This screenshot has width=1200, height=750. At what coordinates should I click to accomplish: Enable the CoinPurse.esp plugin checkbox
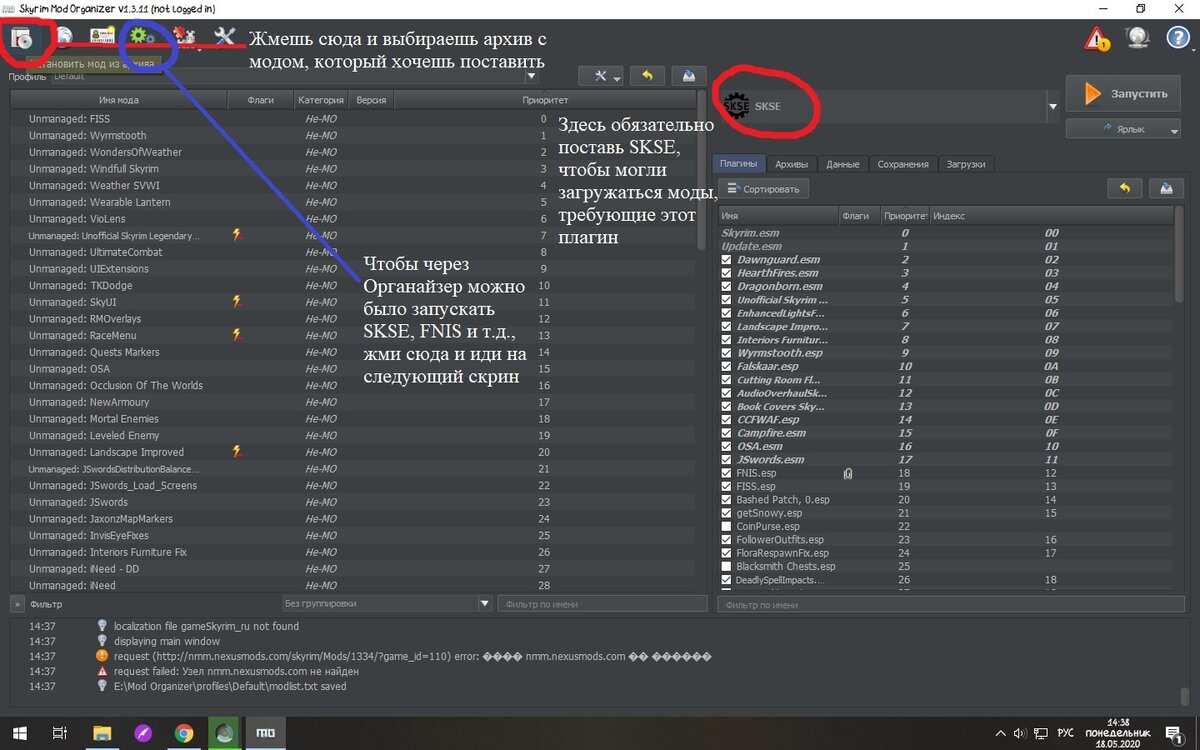click(x=727, y=526)
